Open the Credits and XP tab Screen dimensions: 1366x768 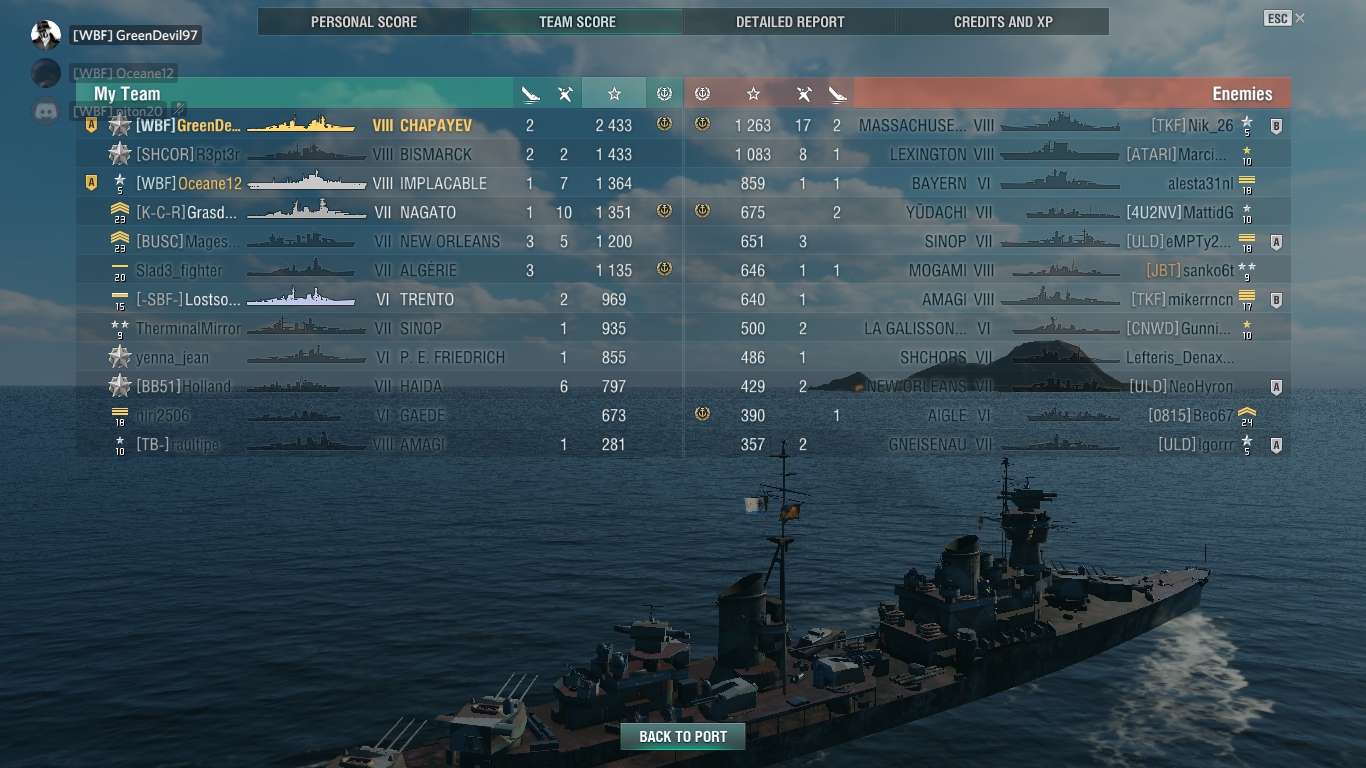click(1003, 22)
